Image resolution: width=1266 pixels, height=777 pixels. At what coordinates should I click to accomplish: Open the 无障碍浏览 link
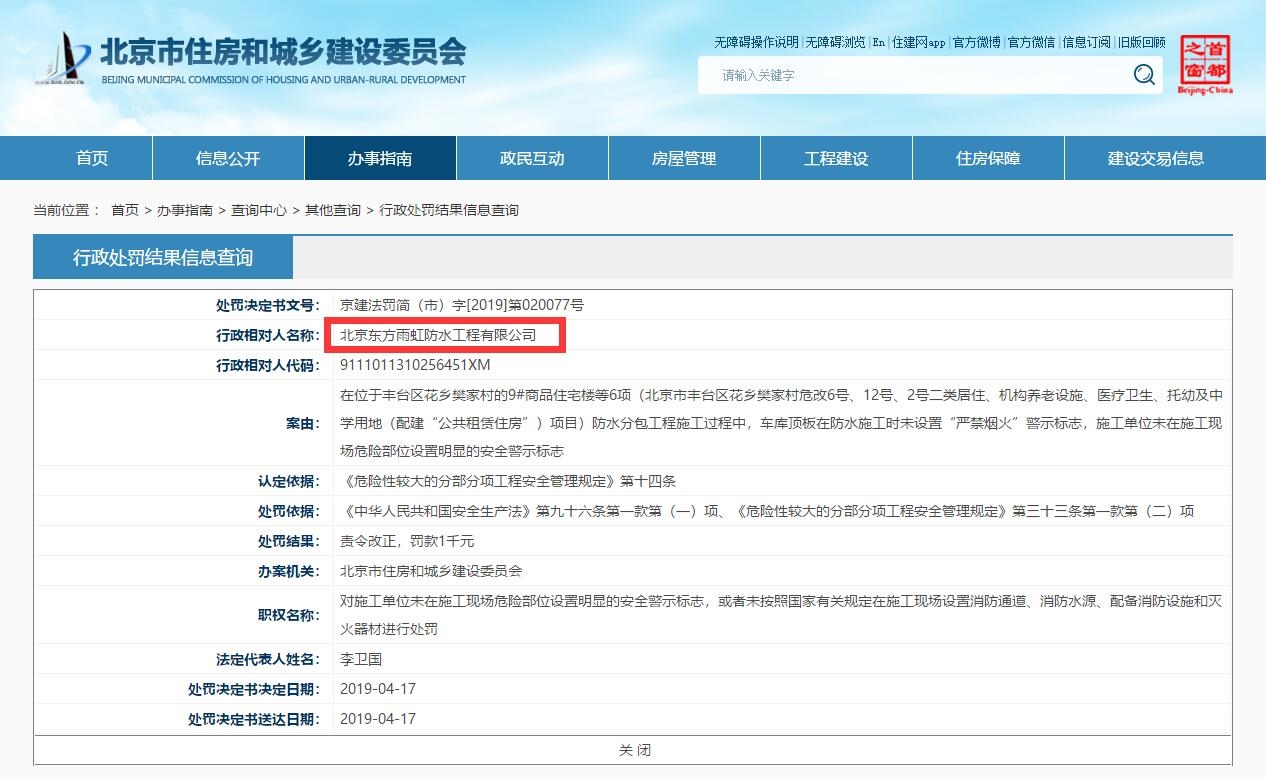pos(835,42)
